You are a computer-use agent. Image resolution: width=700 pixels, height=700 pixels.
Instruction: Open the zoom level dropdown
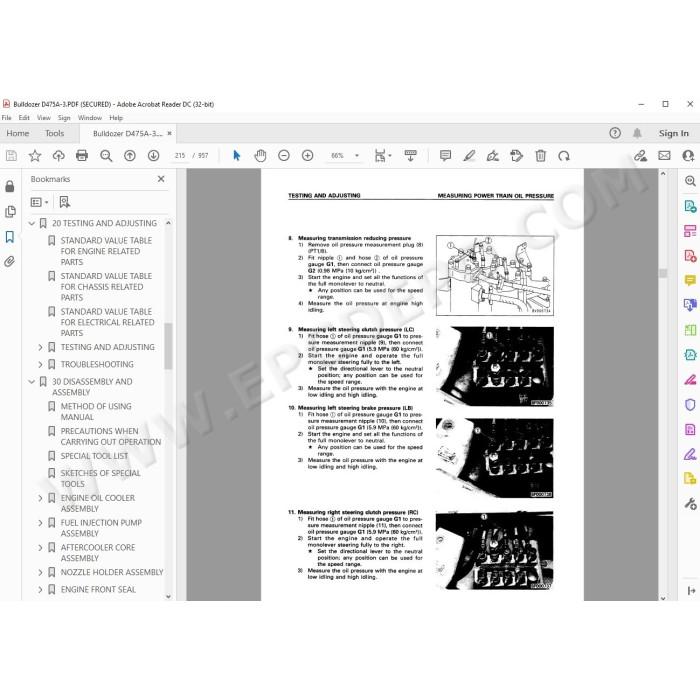357,156
